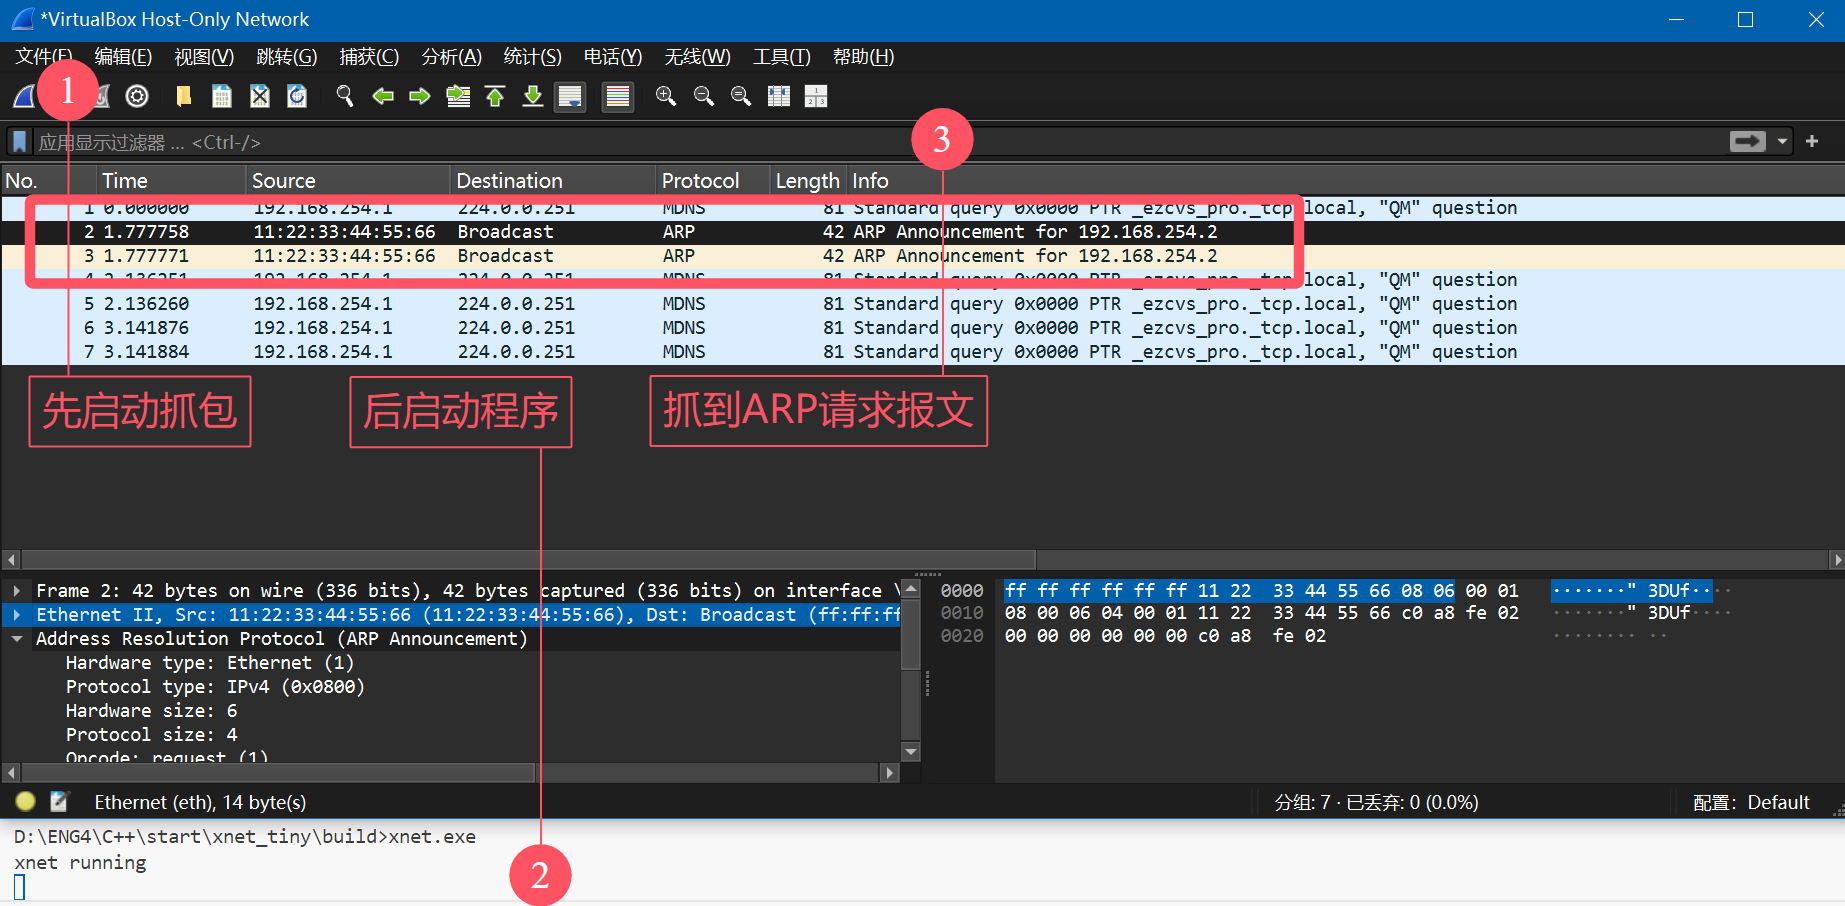1845x906 pixels.
Task: Open the 分析(A) menu
Action: 451,57
